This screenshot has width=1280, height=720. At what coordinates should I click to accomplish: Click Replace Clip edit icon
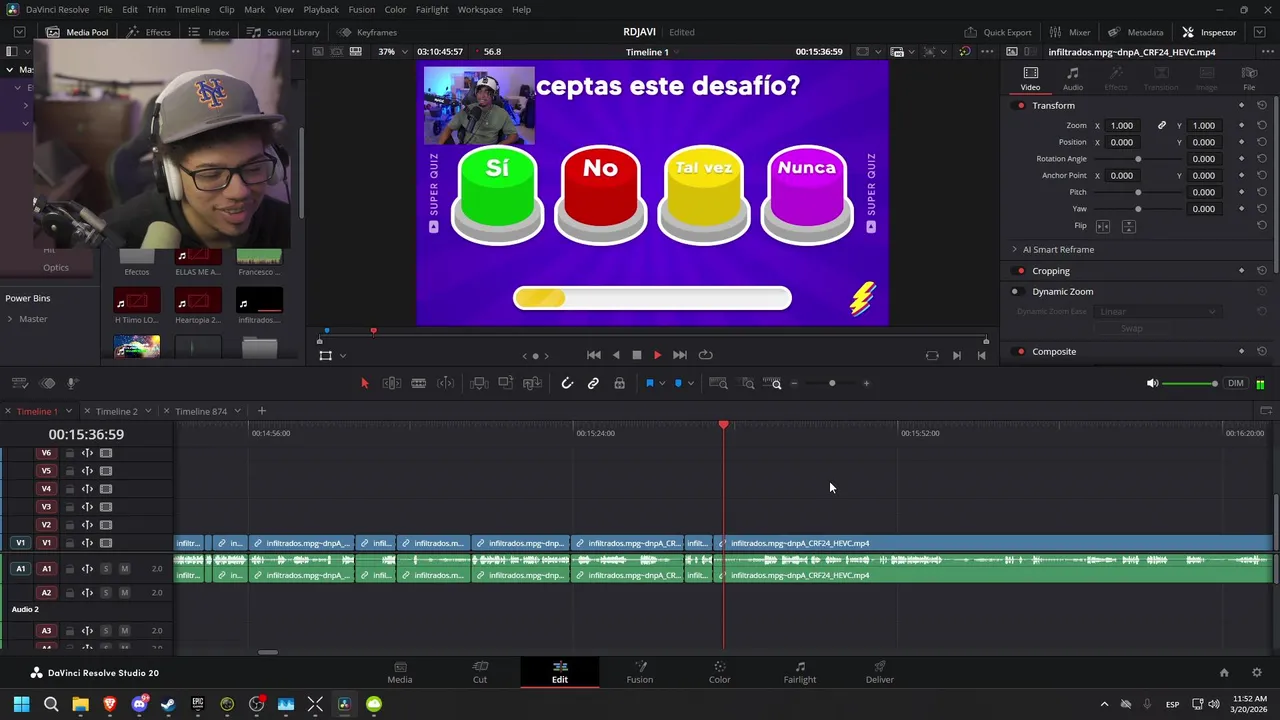[x=532, y=383]
